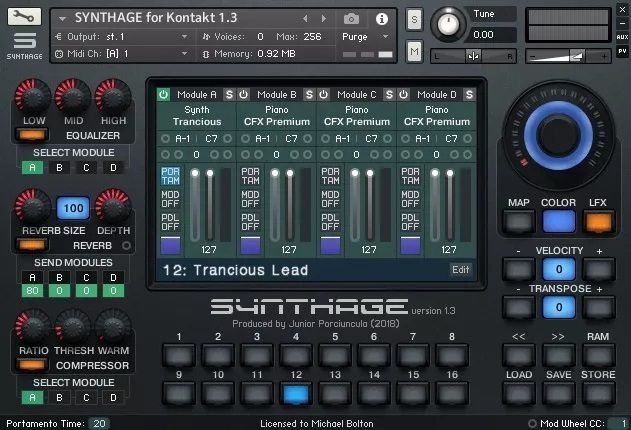Select preset slot 1
The height and width of the screenshot is (430, 631).
(x=179, y=356)
